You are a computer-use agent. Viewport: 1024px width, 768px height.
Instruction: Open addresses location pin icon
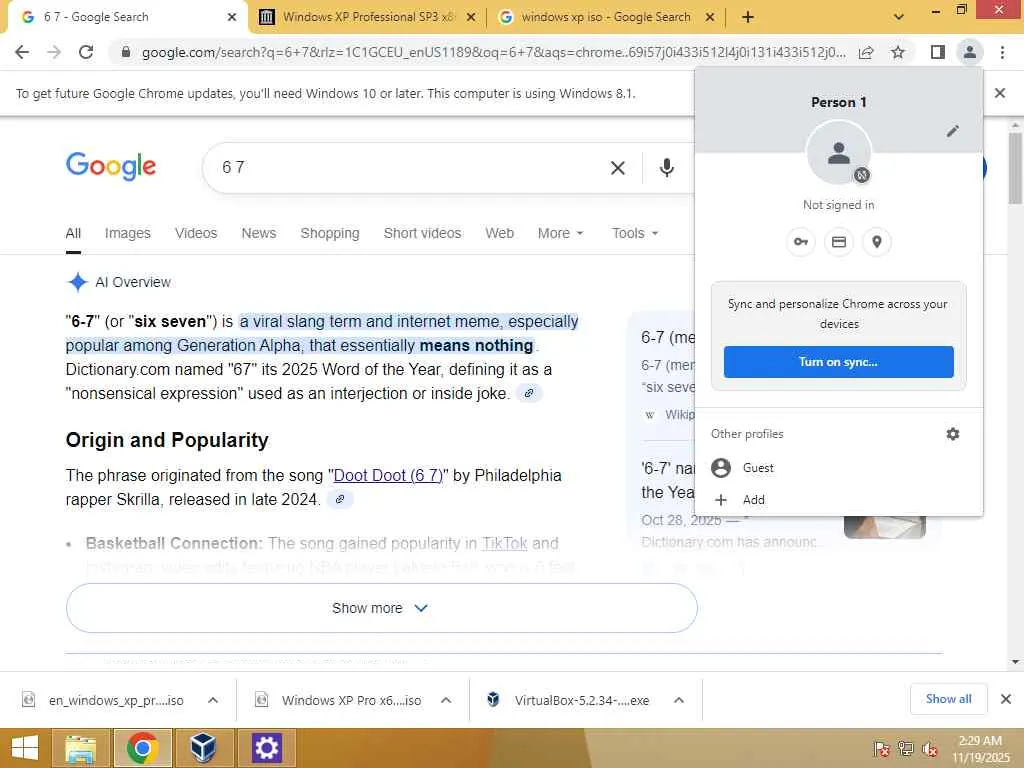pyautogui.click(x=877, y=242)
